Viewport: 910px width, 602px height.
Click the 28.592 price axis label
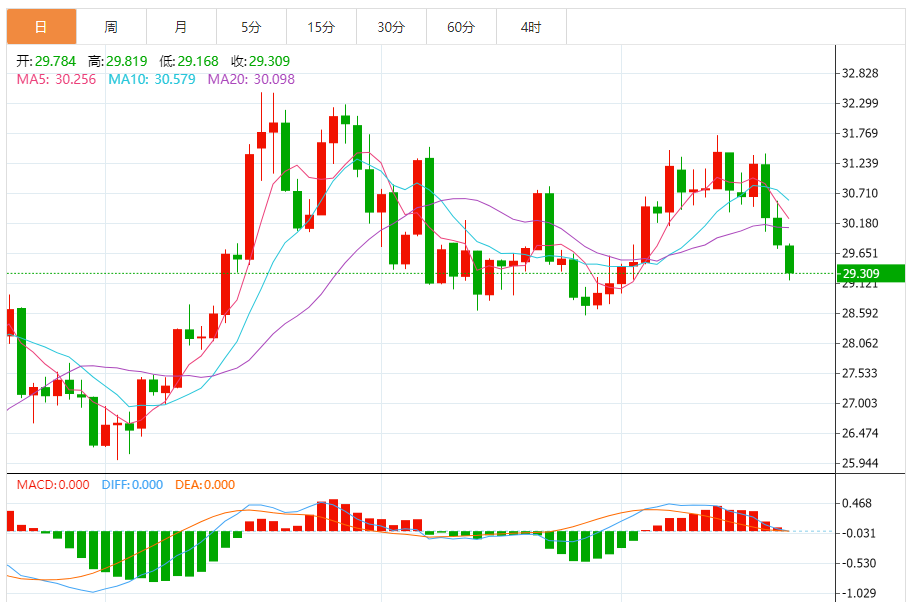tap(860, 313)
